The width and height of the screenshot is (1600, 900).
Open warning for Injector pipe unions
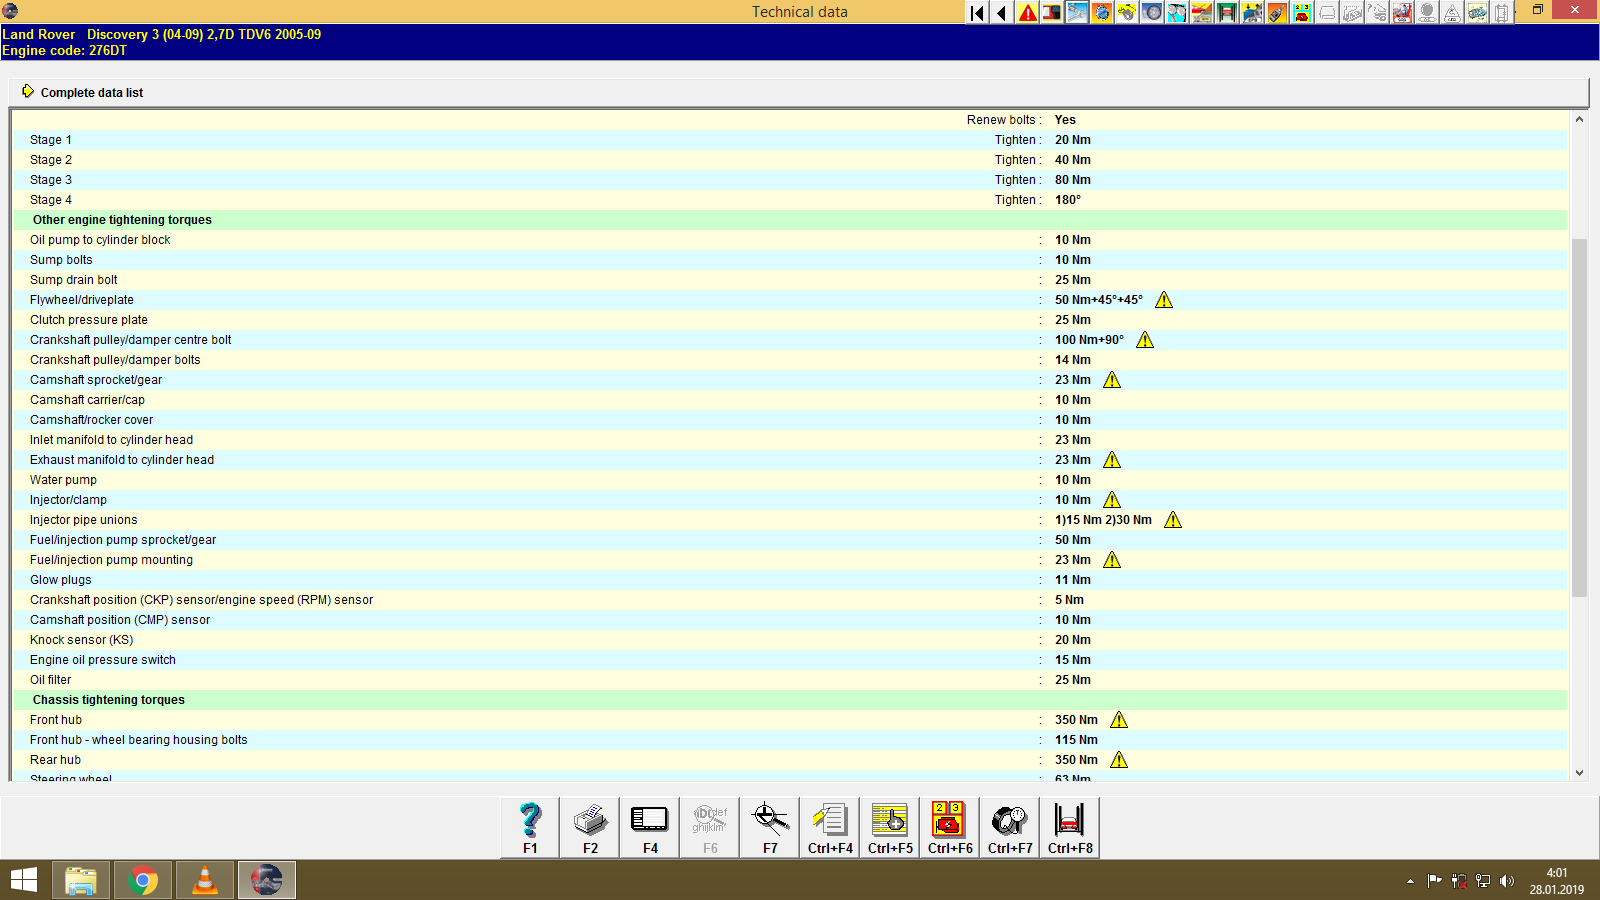click(1173, 520)
